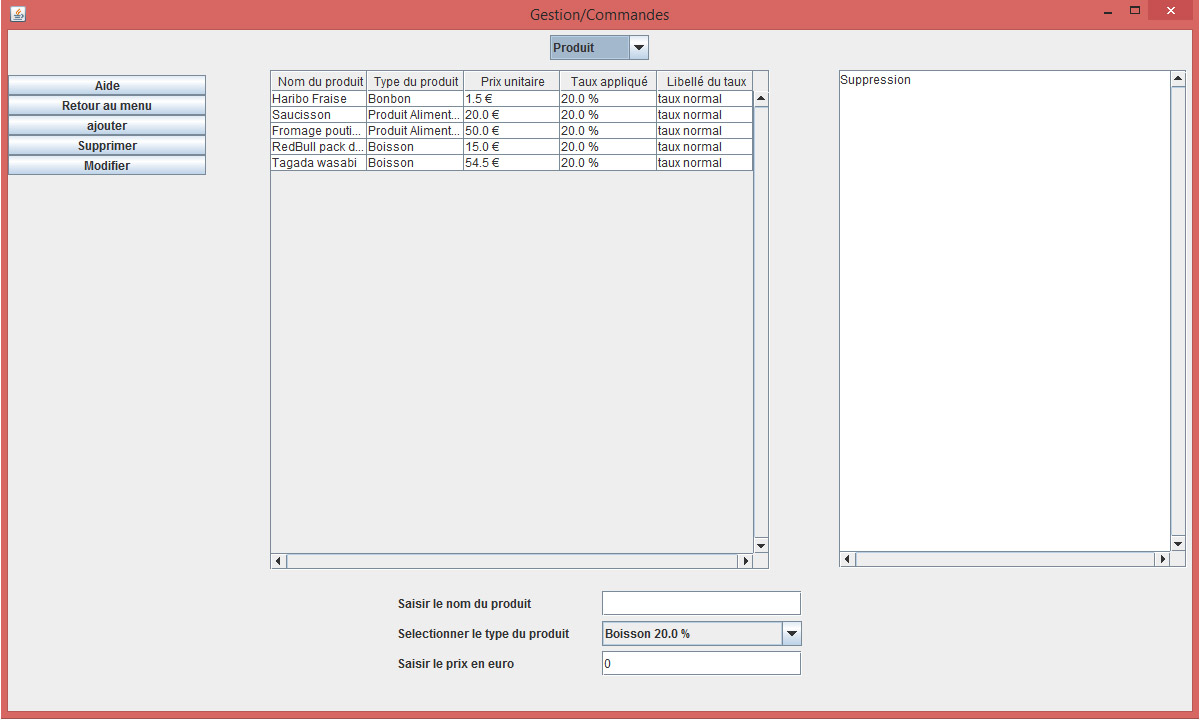
Task: Click table's vertical scrollbar up arrow
Action: (x=761, y=99)
